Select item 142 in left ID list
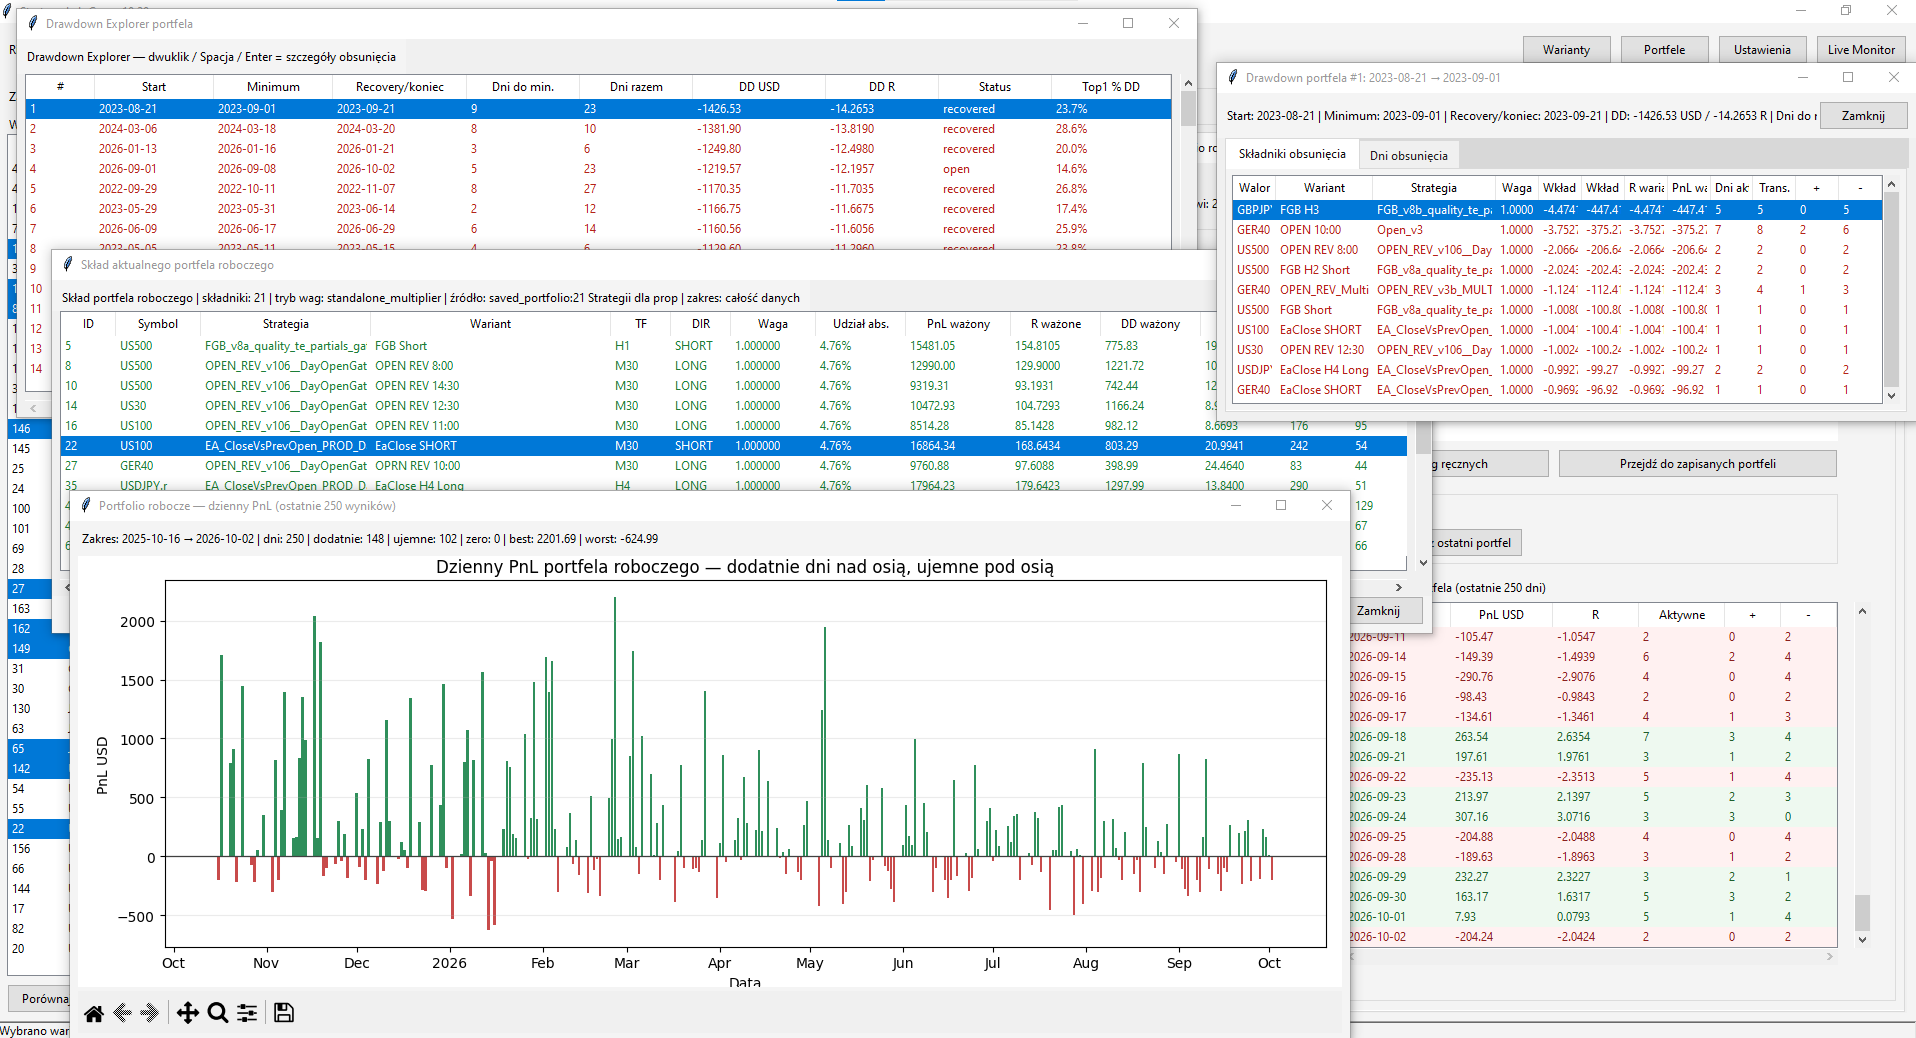Image resolution: width=1916 pixels, height=1038 pixels. (38, 769)
